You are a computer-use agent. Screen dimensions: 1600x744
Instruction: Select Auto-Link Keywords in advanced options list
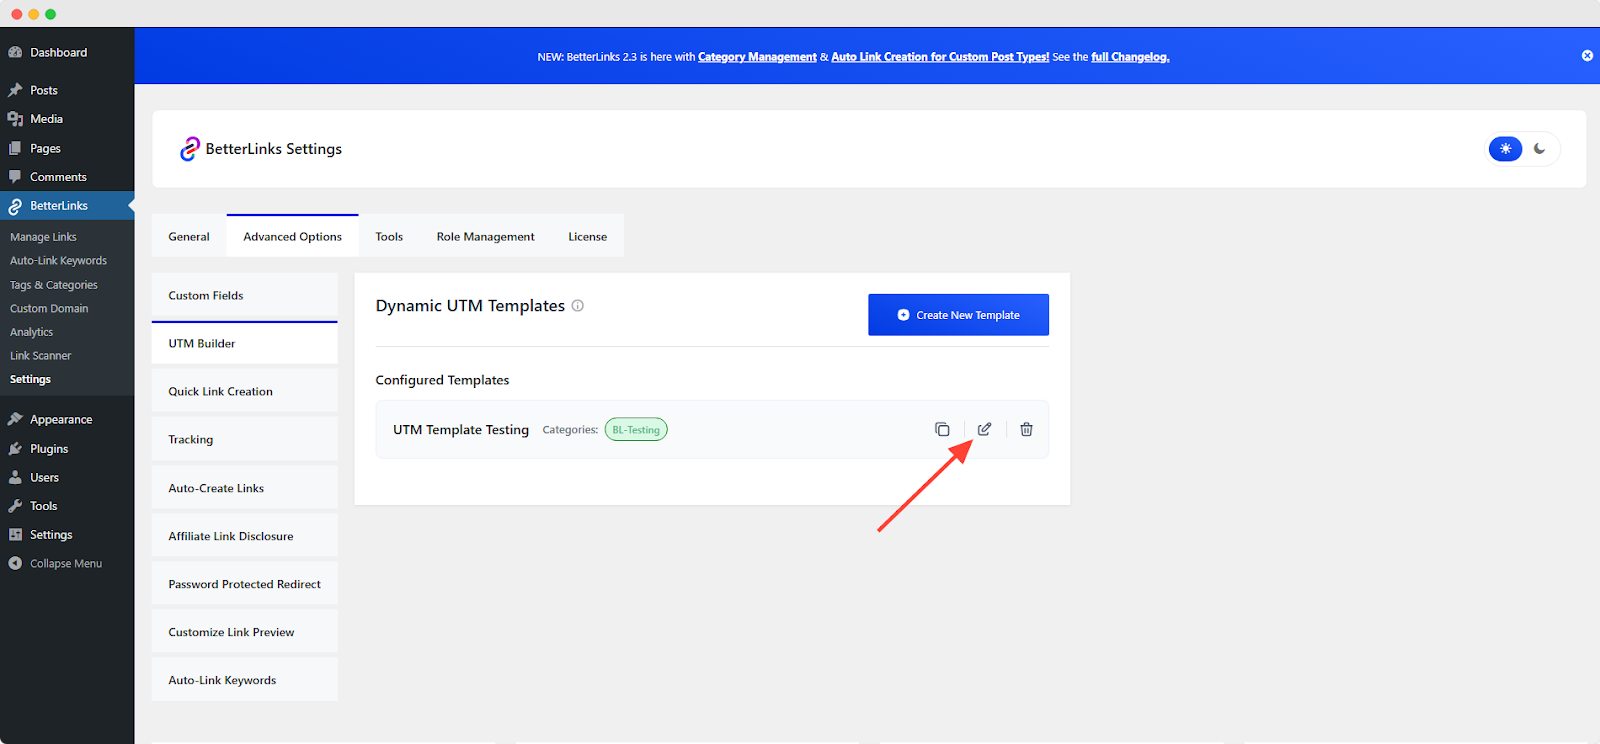click(x=245, y=680)
